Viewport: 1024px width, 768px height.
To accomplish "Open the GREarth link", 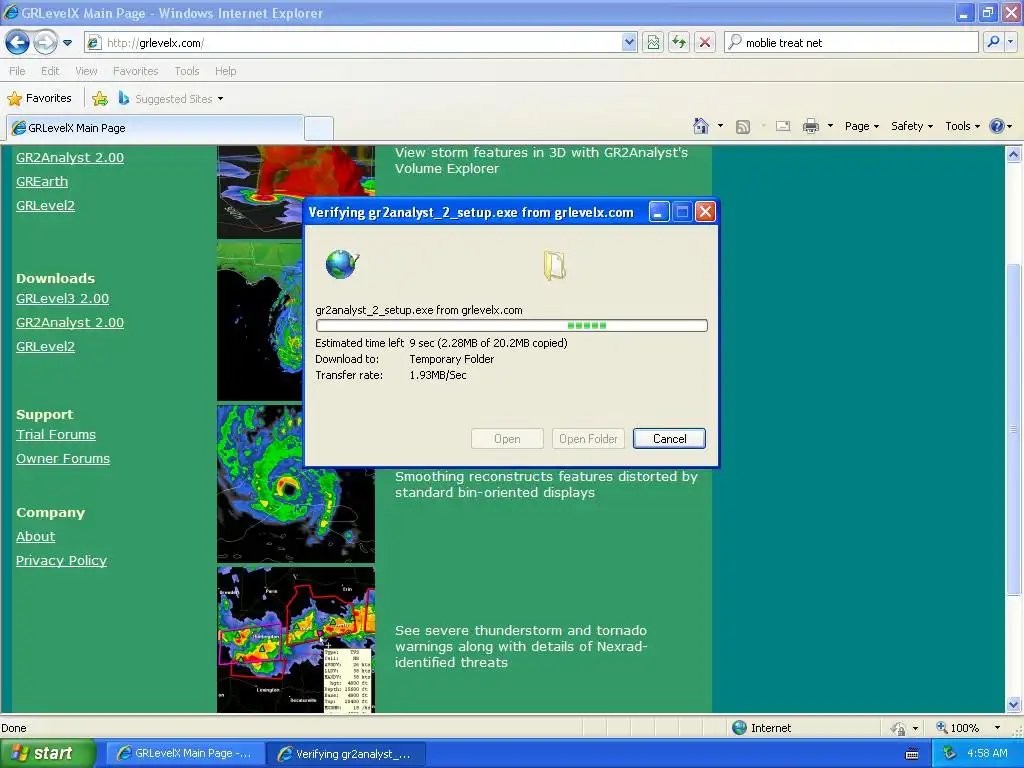I will coord(42,182).
